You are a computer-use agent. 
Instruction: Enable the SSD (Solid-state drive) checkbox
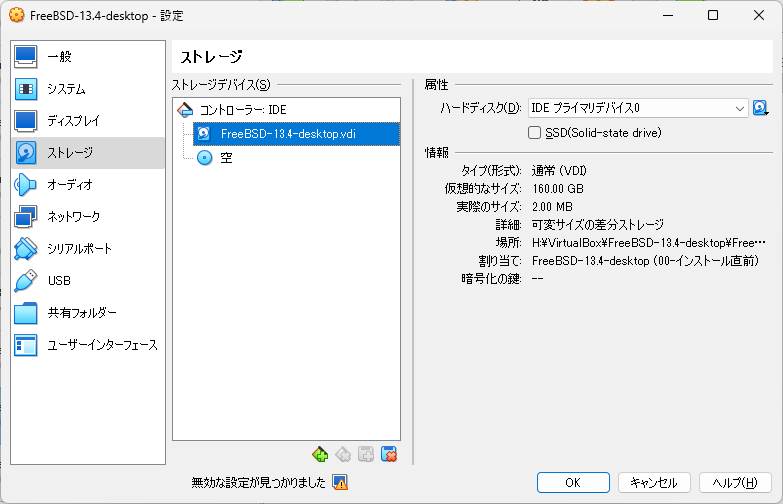pyautogui.click(x=534, y=133)
